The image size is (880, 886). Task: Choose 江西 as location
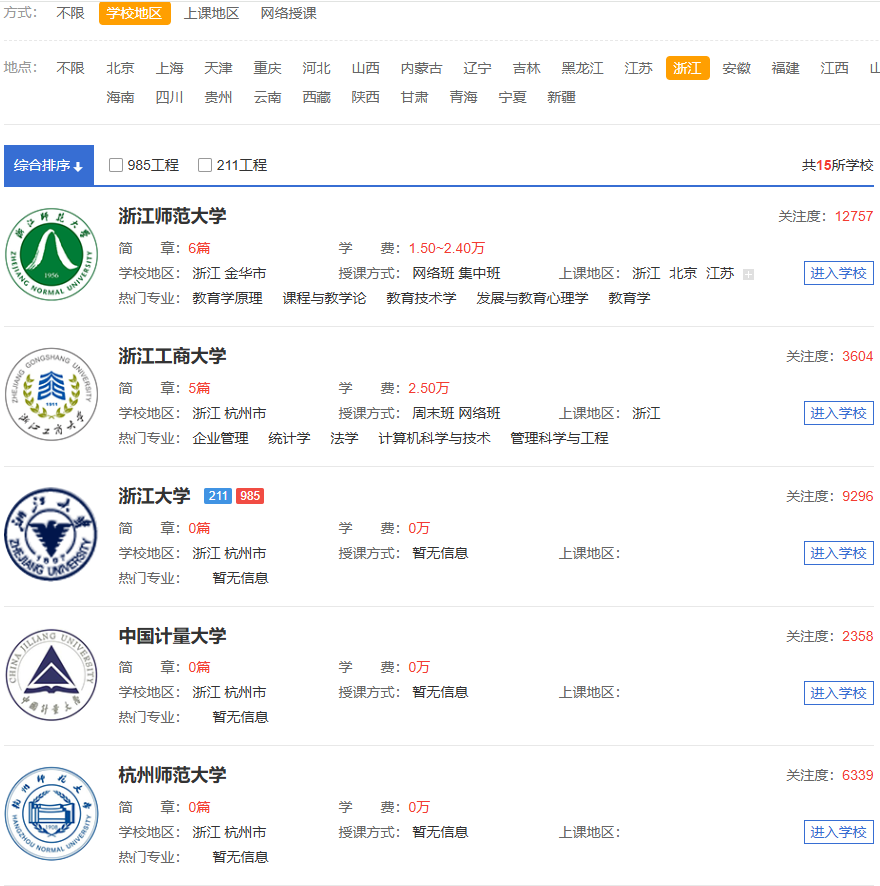(x=835, y=68)
